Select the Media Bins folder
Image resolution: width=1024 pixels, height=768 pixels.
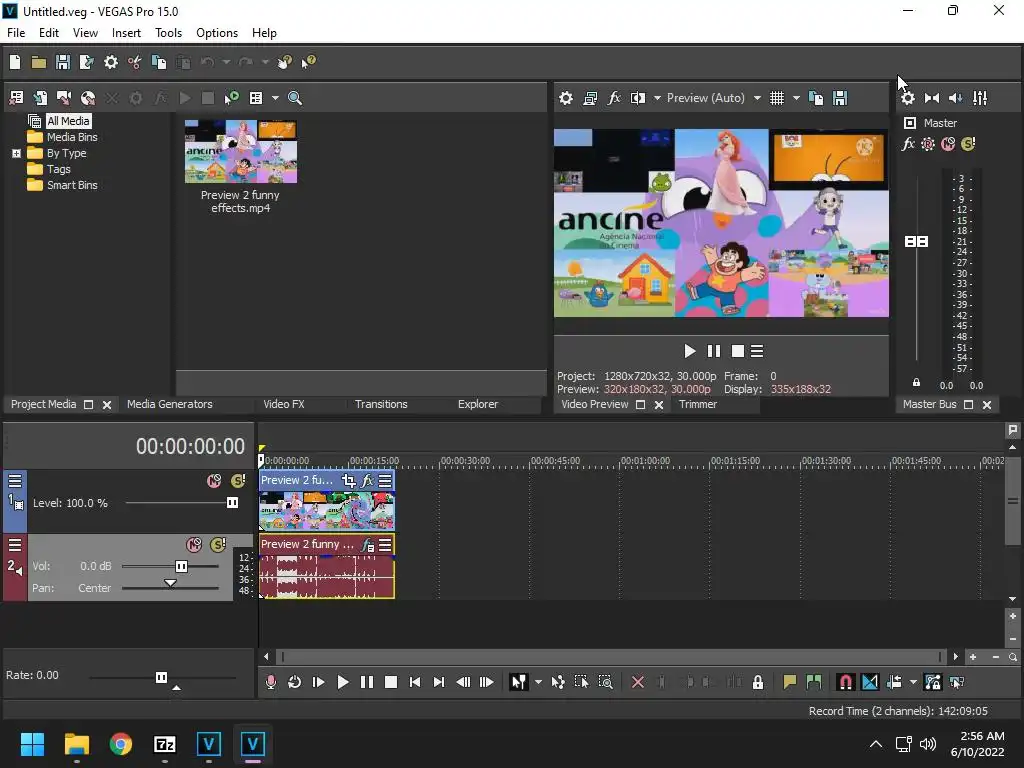pos(72,137)
